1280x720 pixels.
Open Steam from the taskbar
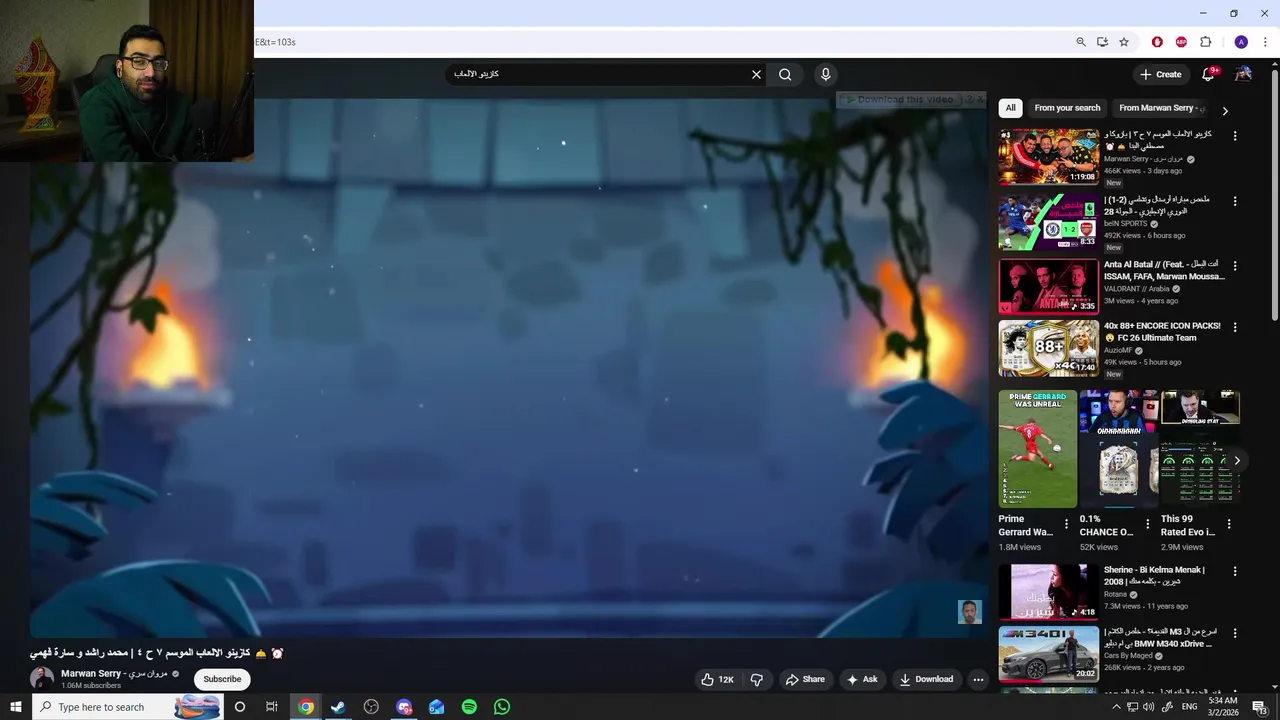[338, 707]
